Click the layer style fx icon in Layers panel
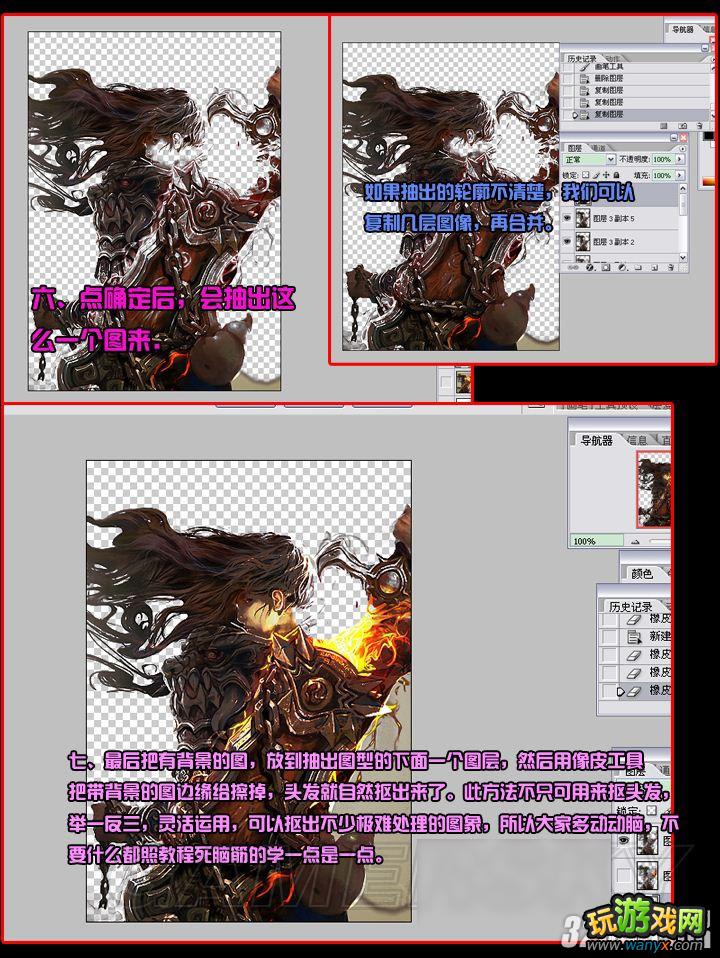The height and width of the screenshot is (958, 720). pos(590,268)
